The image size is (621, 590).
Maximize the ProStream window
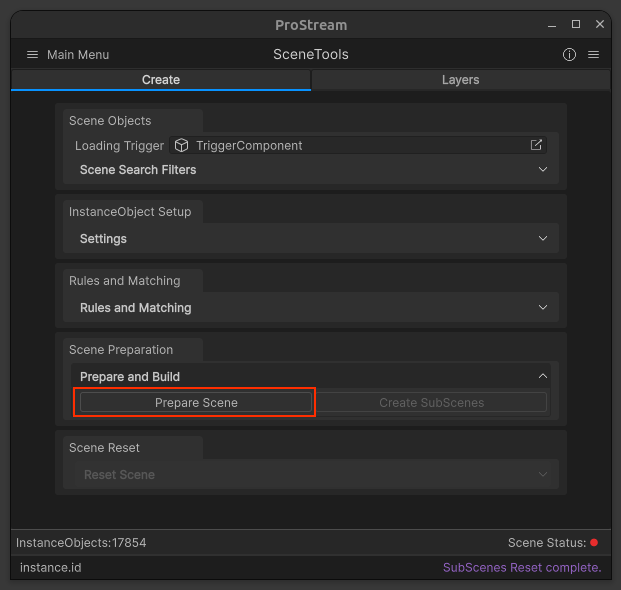coord(576,24)
